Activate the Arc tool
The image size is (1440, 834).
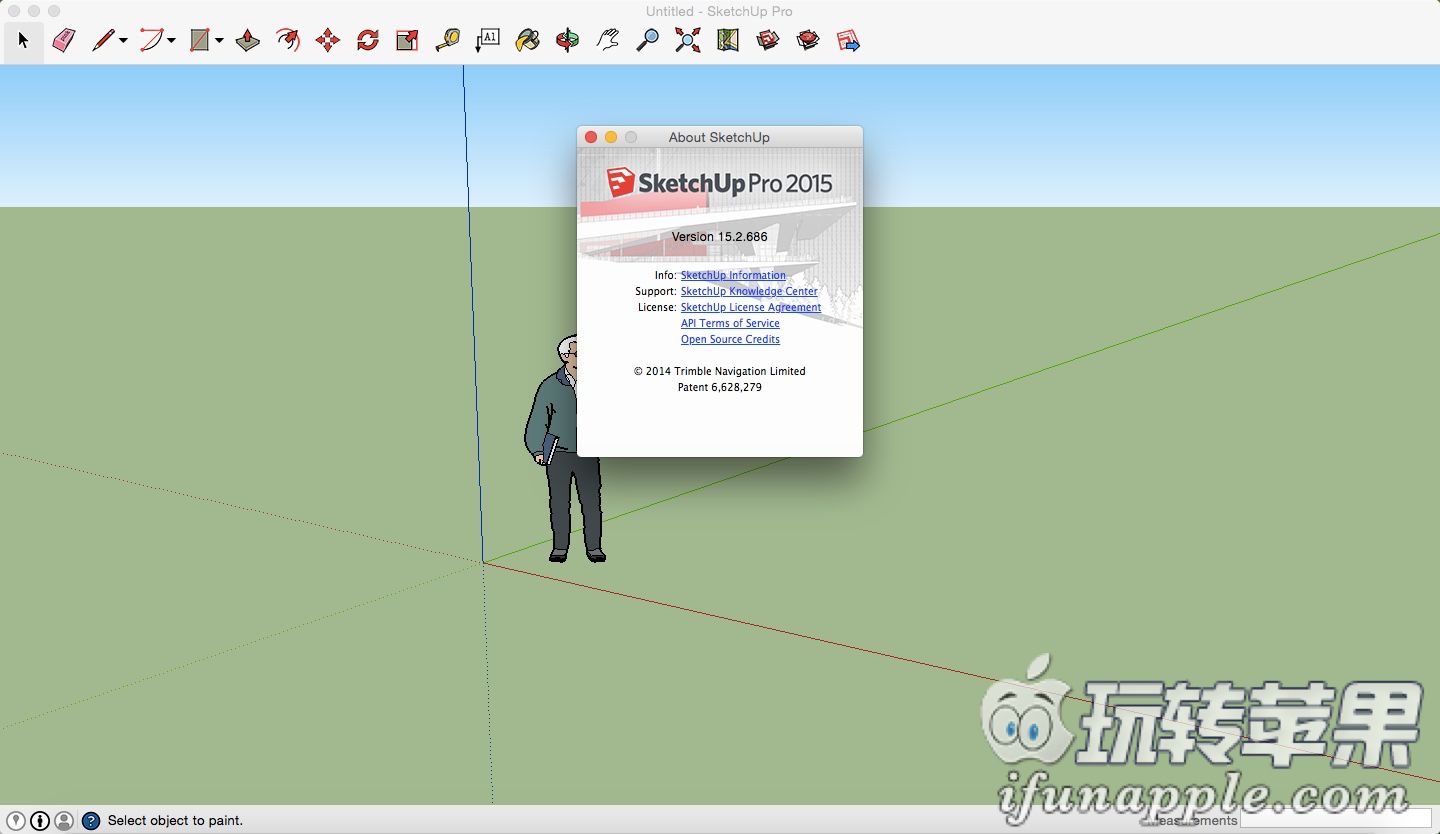pos(151,41)
